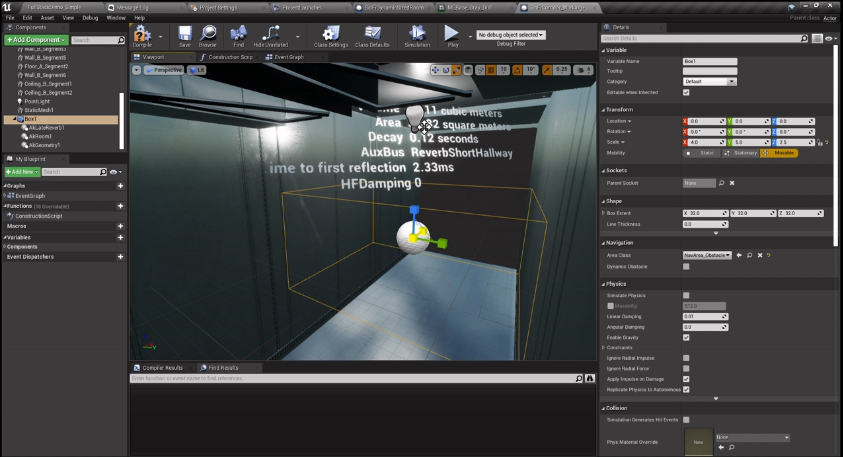Click the Phys Material Override thumbnail

[x=698, y=441]
